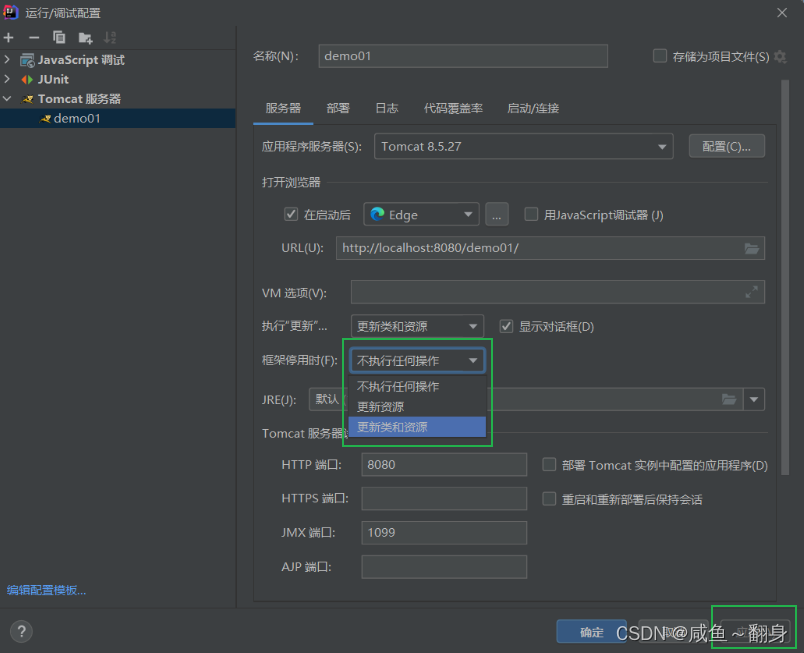Screen dimensions: 804x653
Task: Select the 更新类和资源 highlighted option
Action: [x=417, y=427]
